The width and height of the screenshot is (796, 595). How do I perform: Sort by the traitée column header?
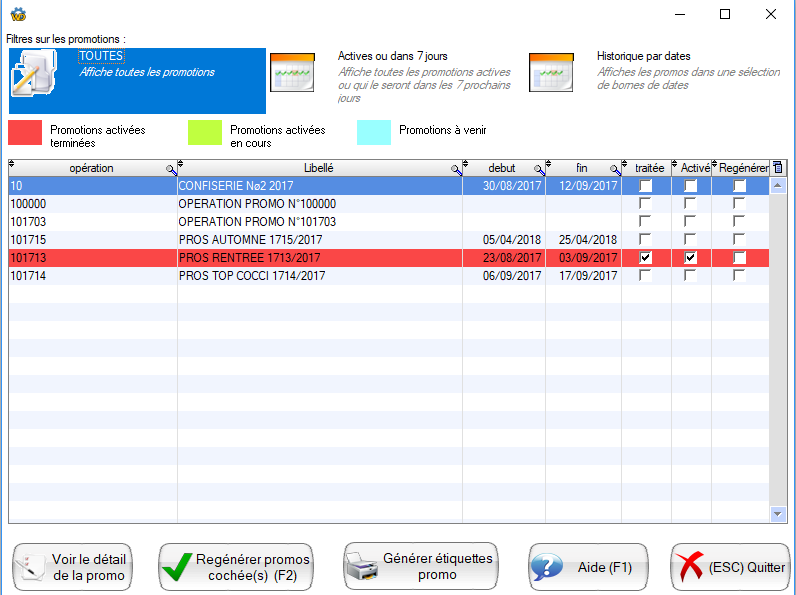[649, 168]
